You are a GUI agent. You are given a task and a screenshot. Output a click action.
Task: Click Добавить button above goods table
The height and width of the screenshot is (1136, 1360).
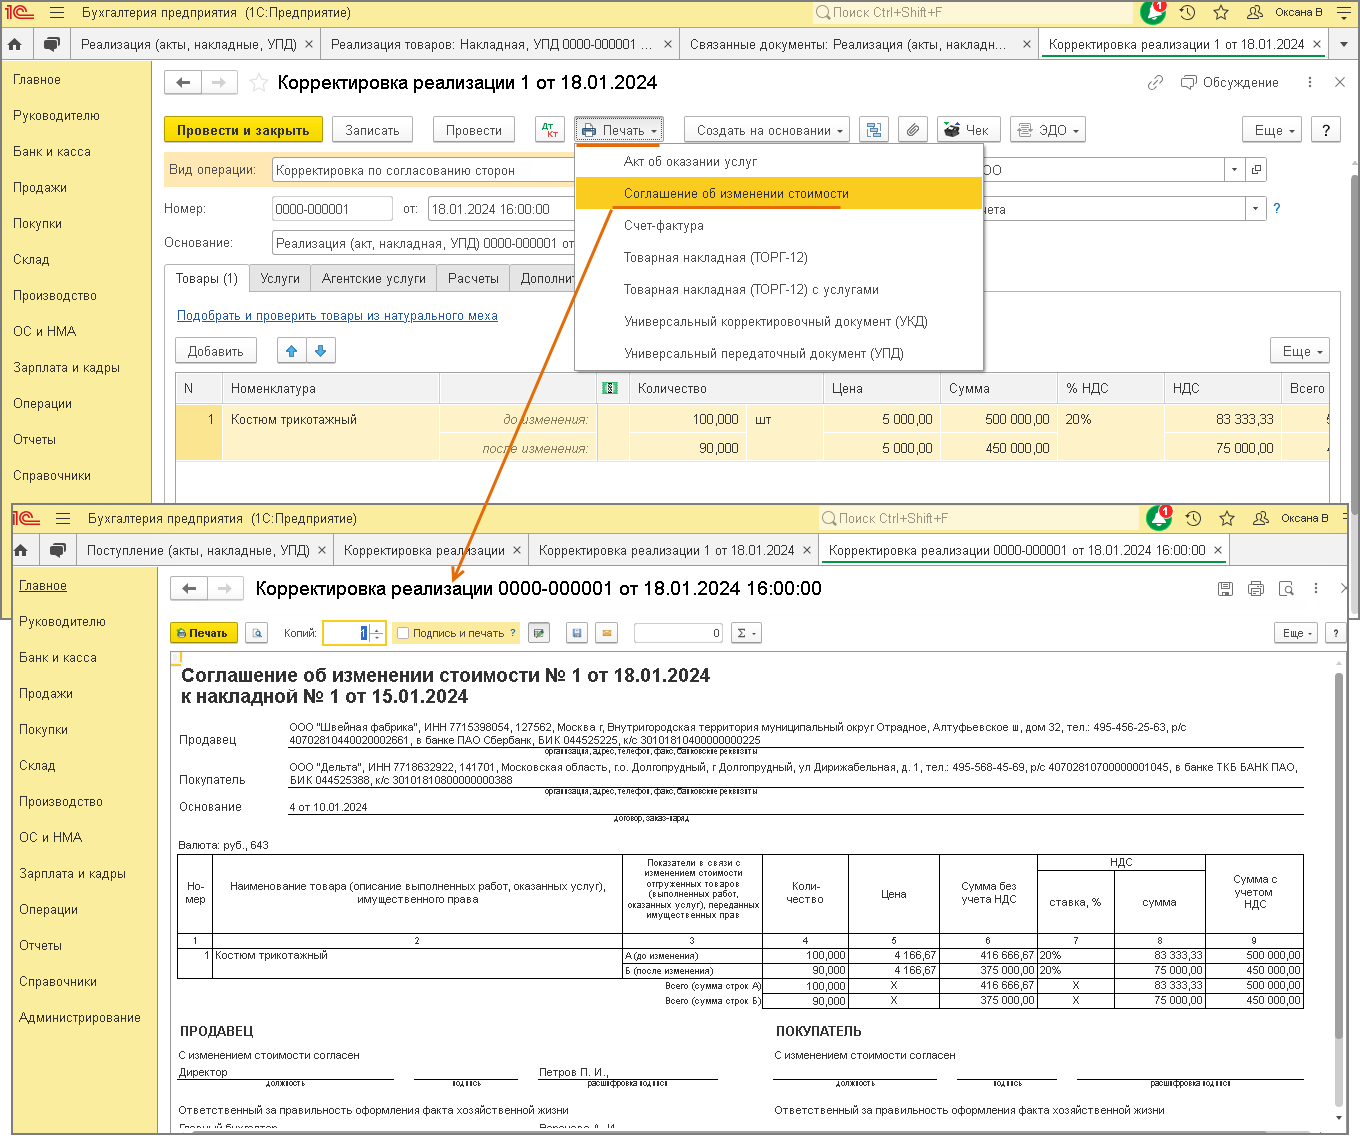pos(216,351)
